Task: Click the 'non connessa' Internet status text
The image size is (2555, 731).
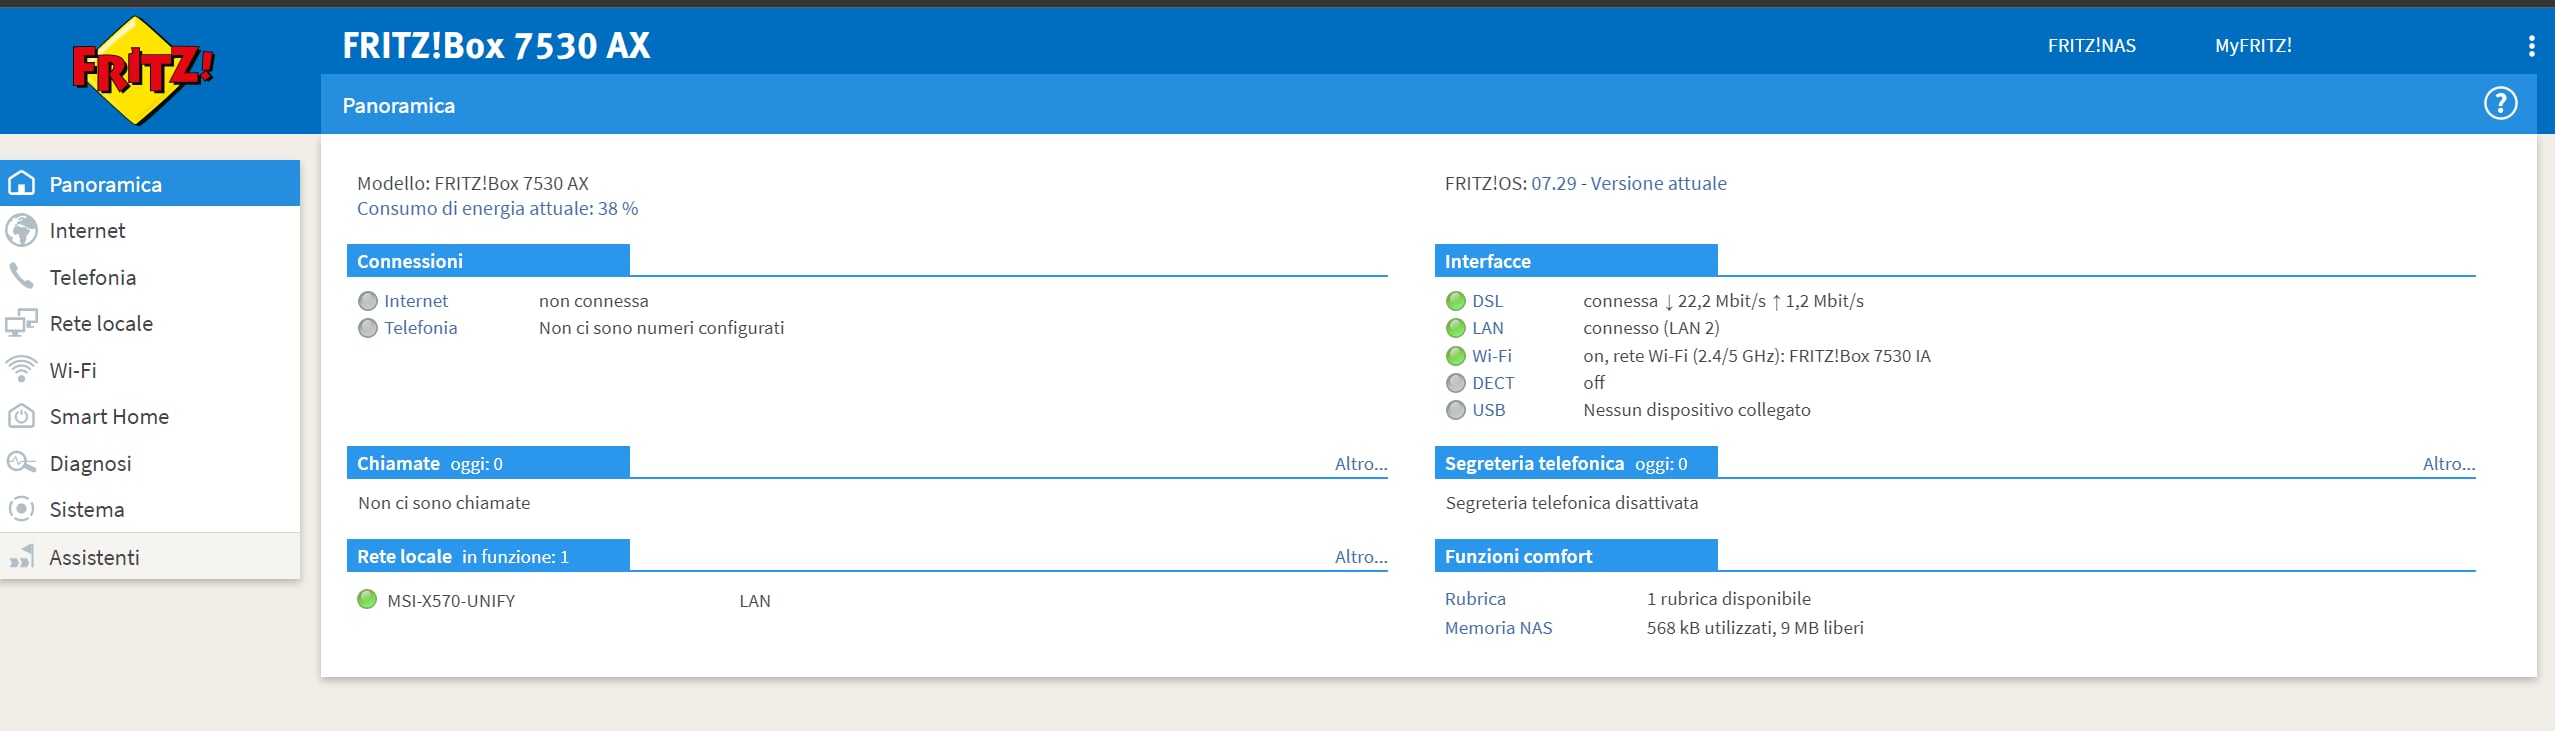Action: (x=593, y=301)
